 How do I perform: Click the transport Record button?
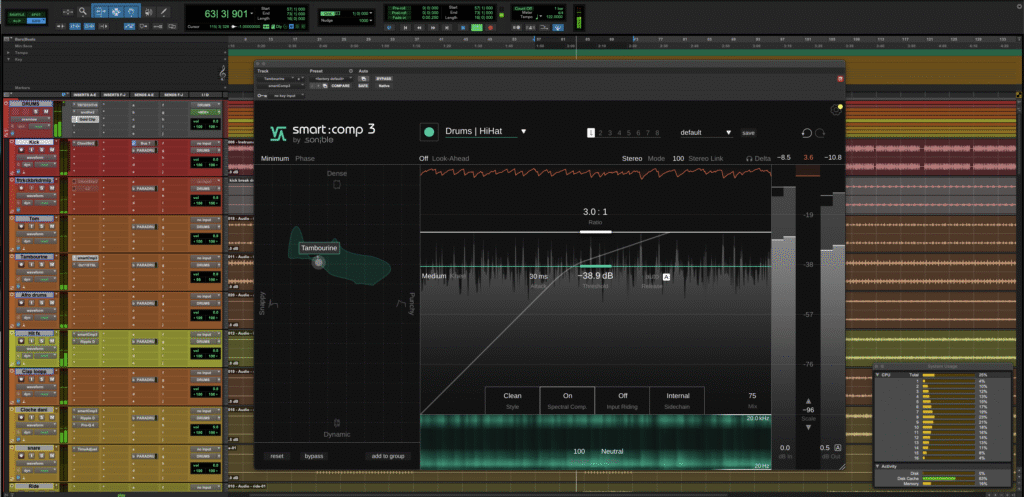click(x=490, y=27)
